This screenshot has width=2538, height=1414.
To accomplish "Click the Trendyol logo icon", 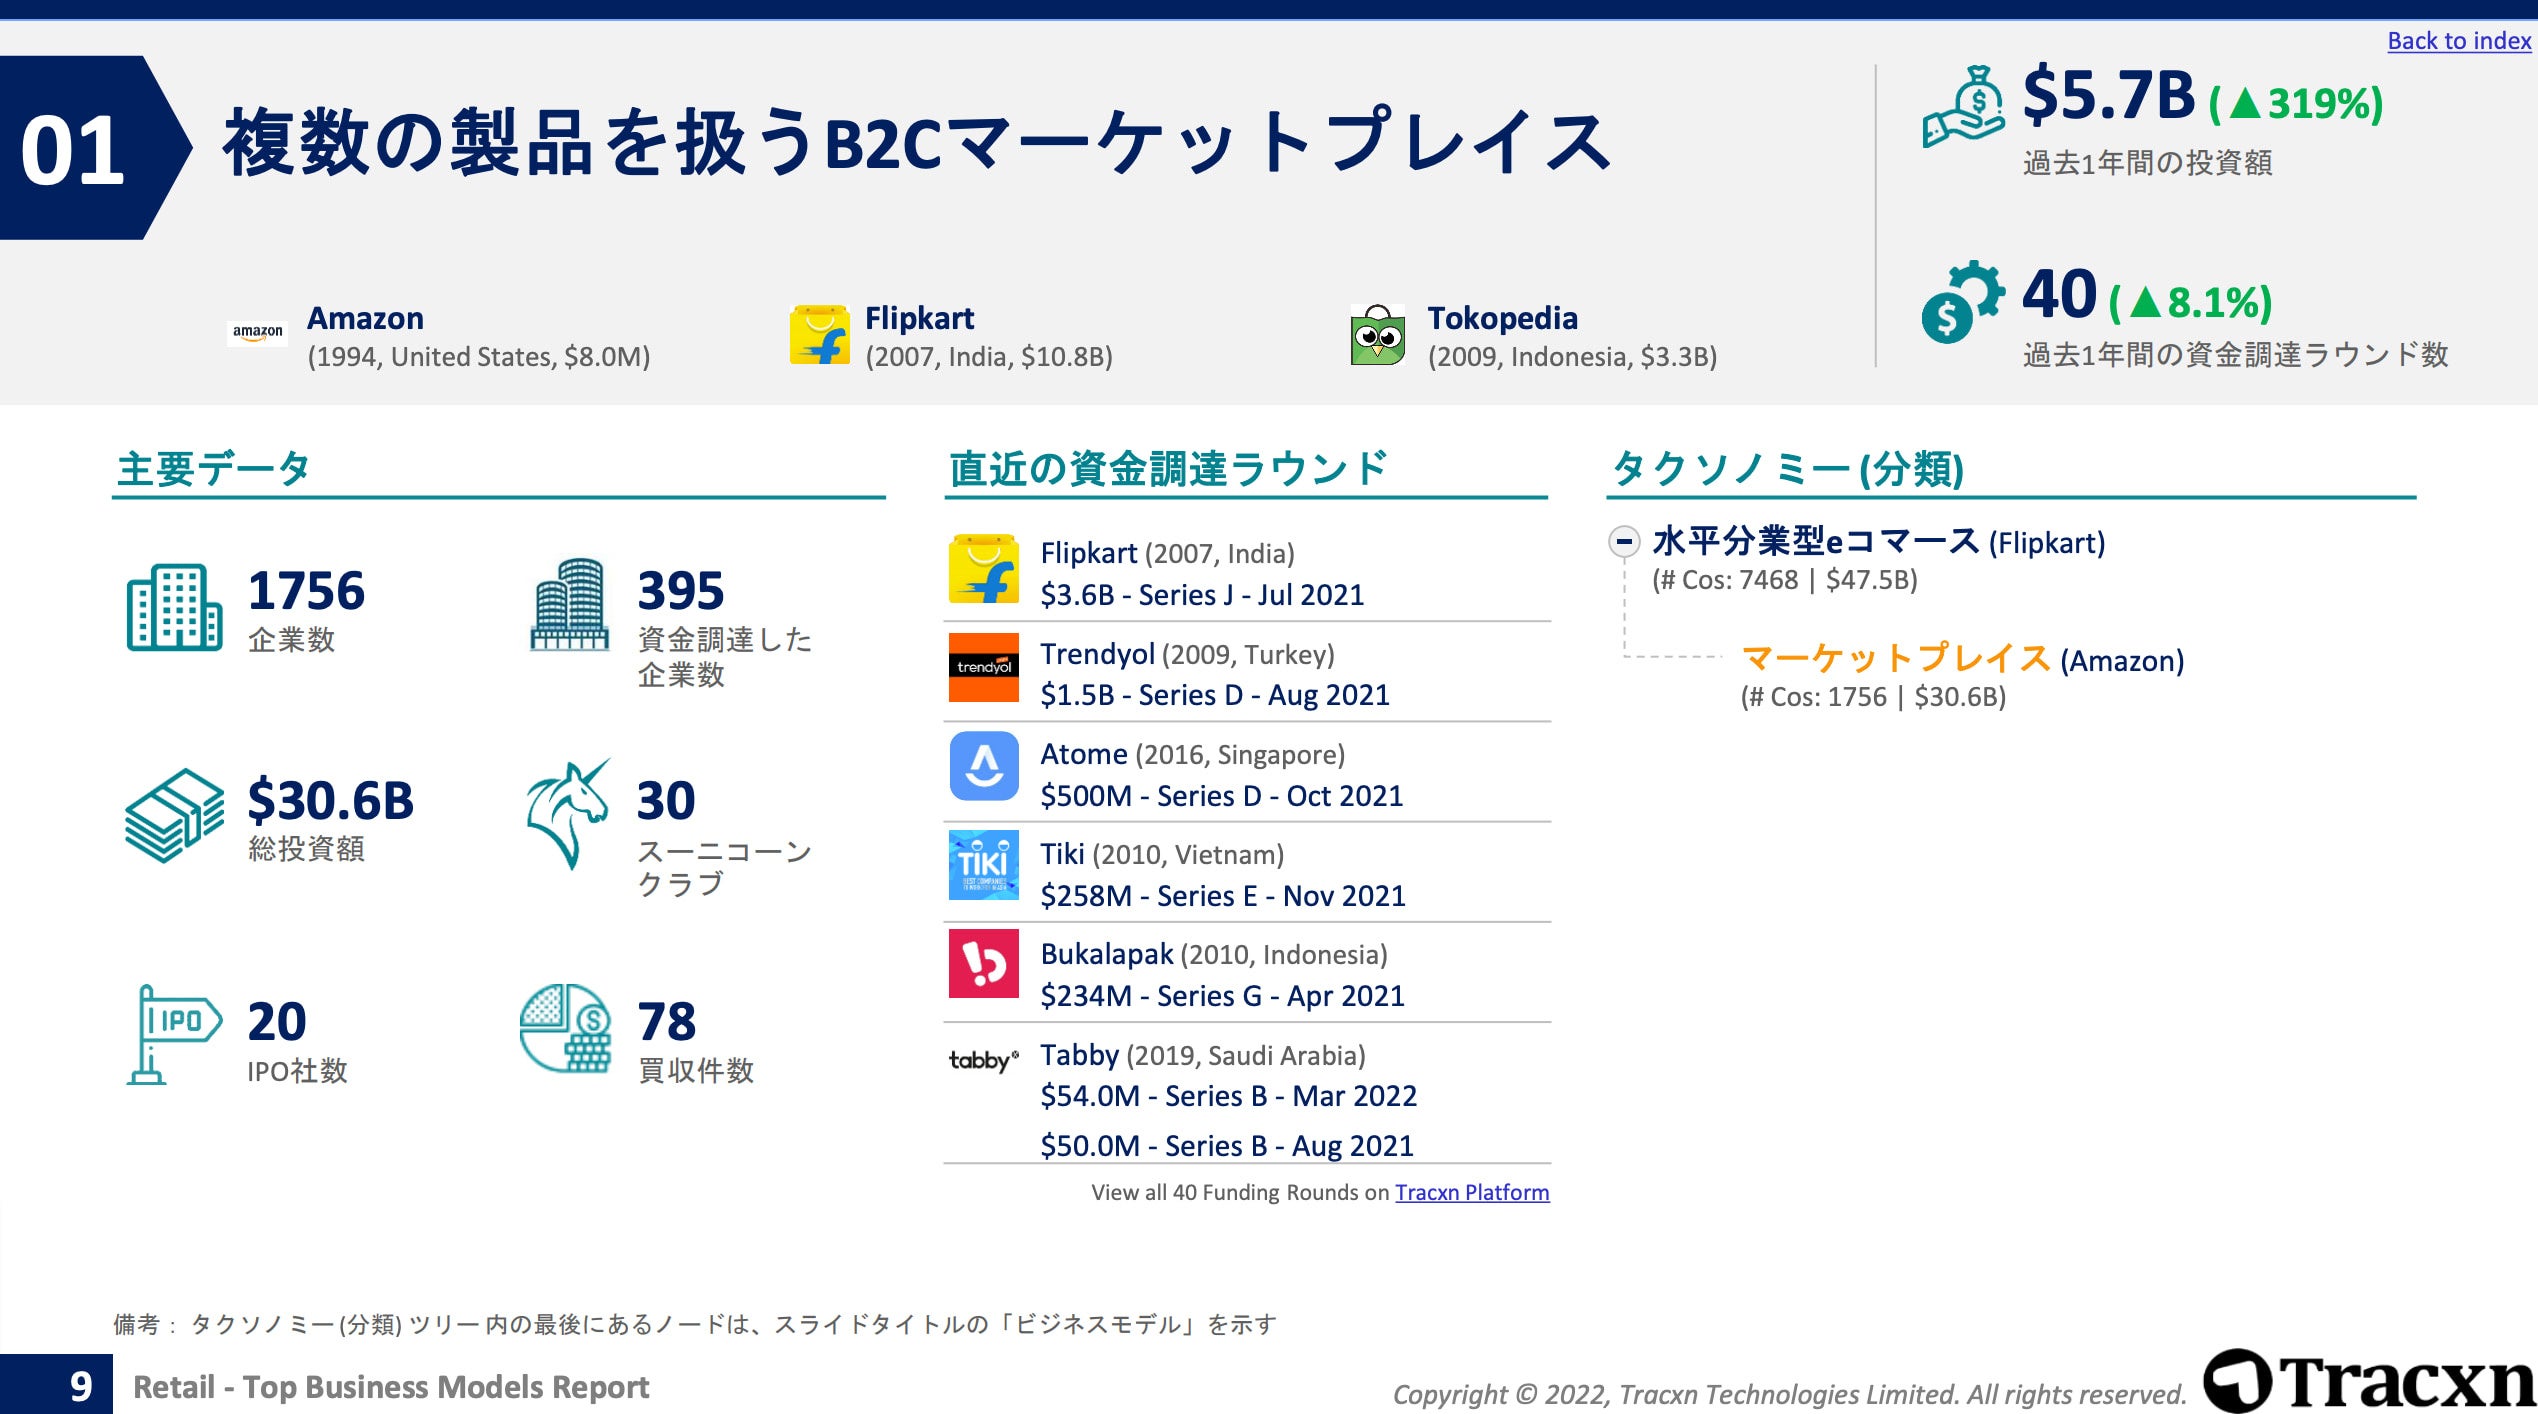I will (x=983, y=667).
